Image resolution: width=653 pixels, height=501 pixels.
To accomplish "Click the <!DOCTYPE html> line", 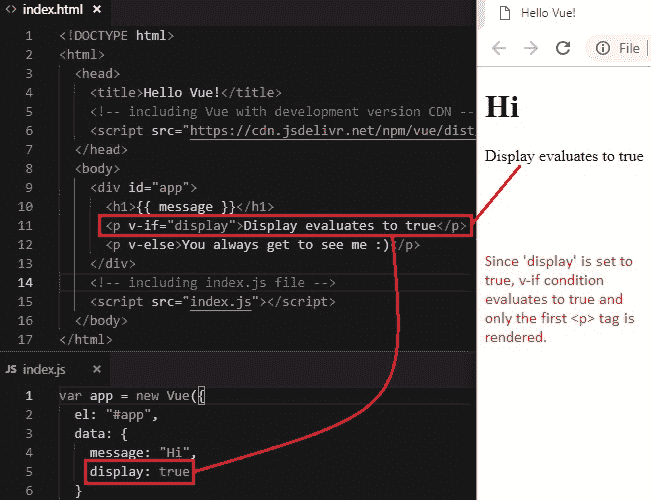I will (117, 35).
